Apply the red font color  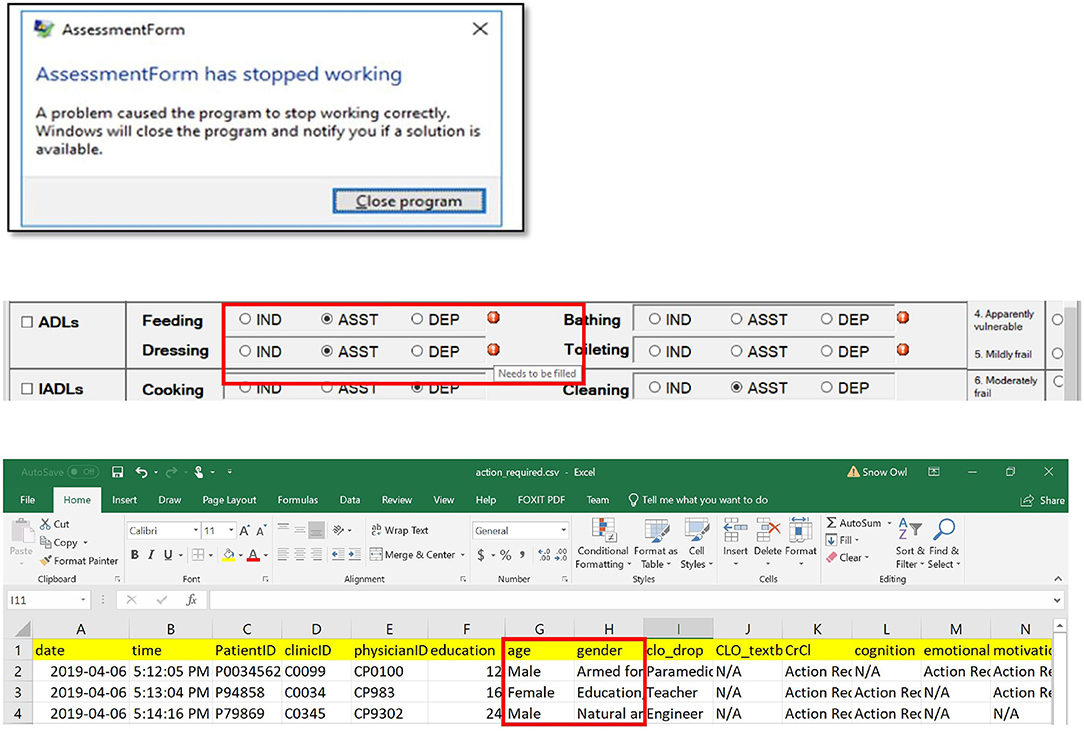254,555
